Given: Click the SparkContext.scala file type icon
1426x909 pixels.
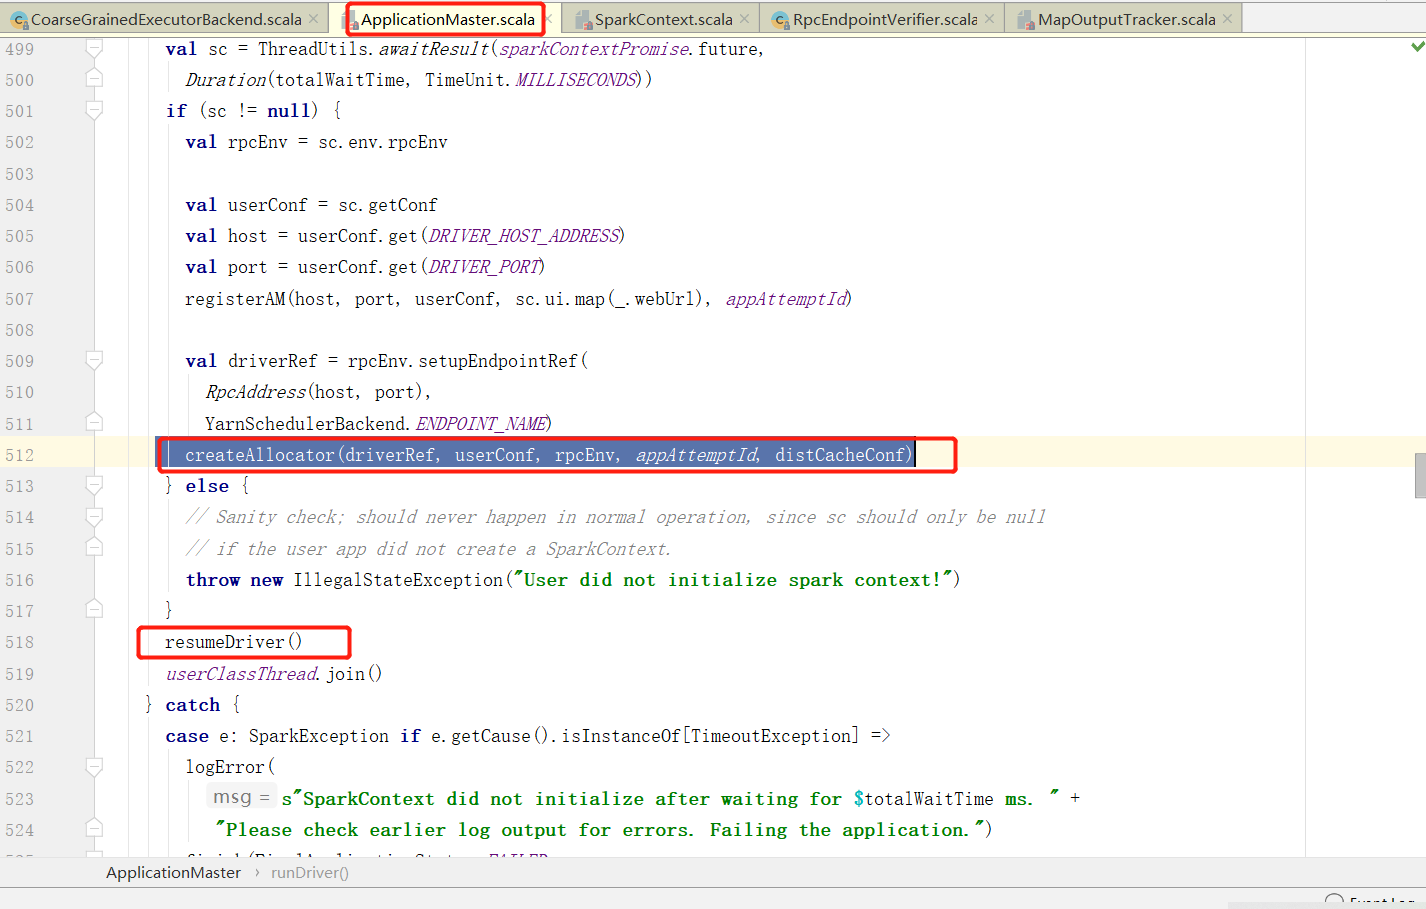Looking at the screenshot, I should (585, 20).
